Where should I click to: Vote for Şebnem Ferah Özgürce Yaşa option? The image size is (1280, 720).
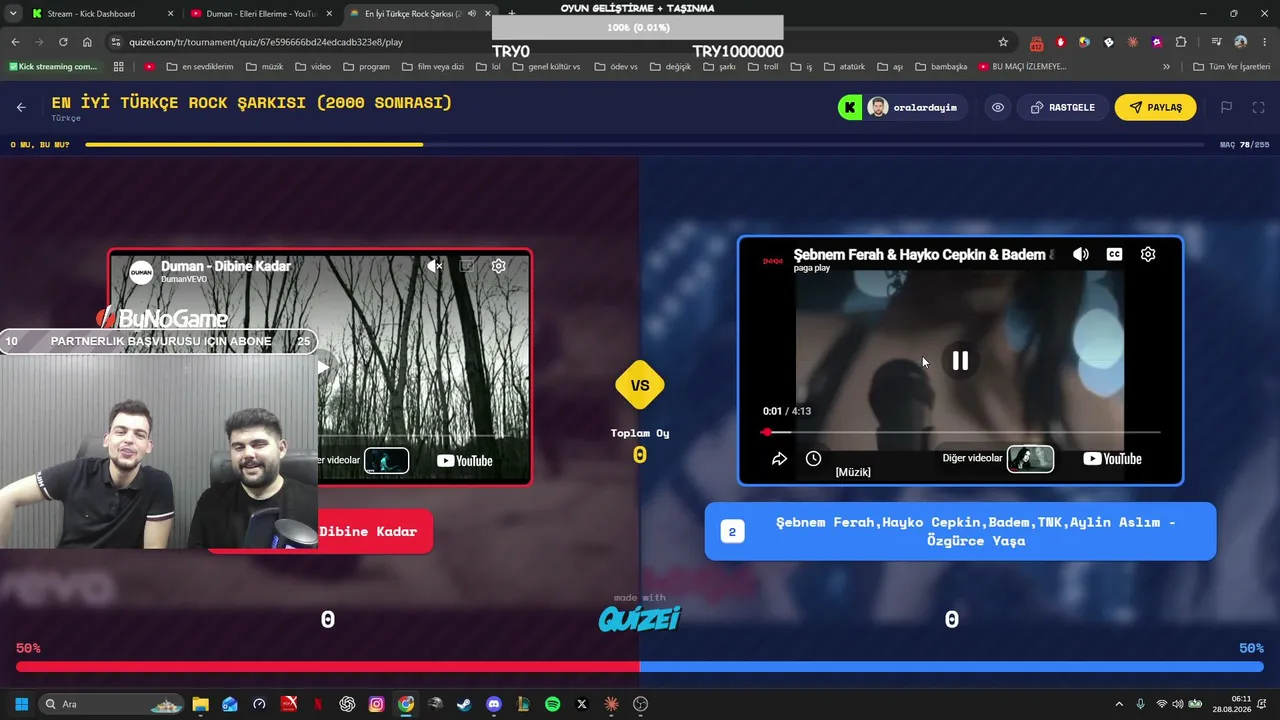[x=960, y=531]
